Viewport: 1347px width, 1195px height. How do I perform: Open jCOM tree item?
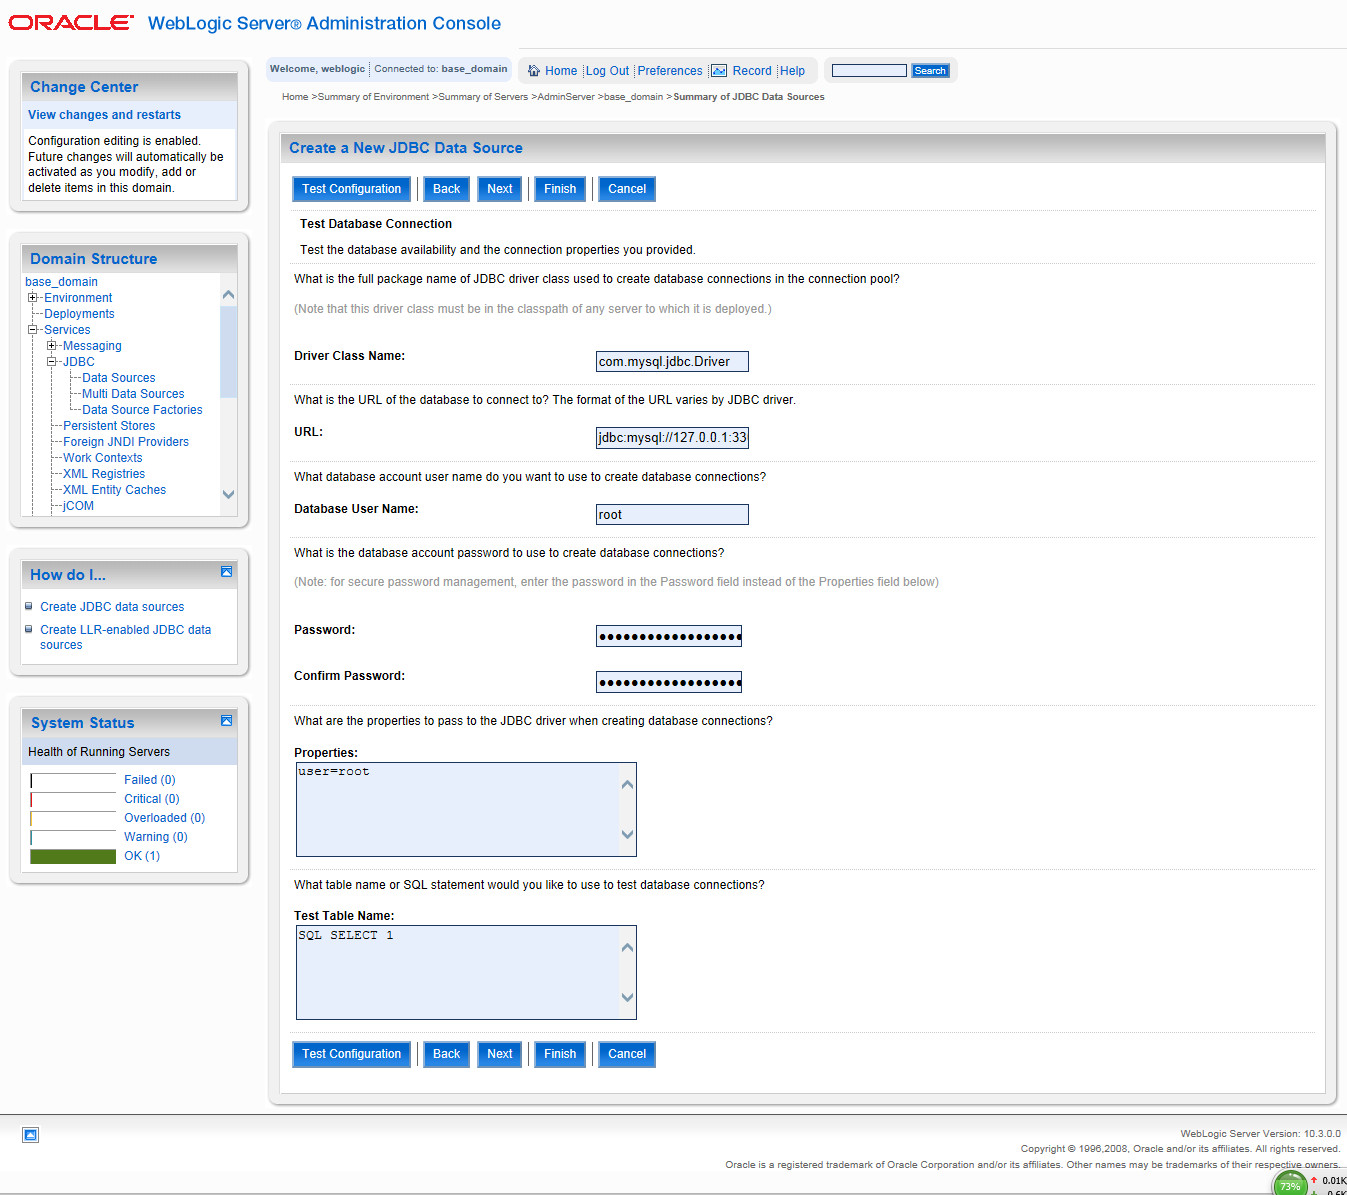click(x=78, y=506)
